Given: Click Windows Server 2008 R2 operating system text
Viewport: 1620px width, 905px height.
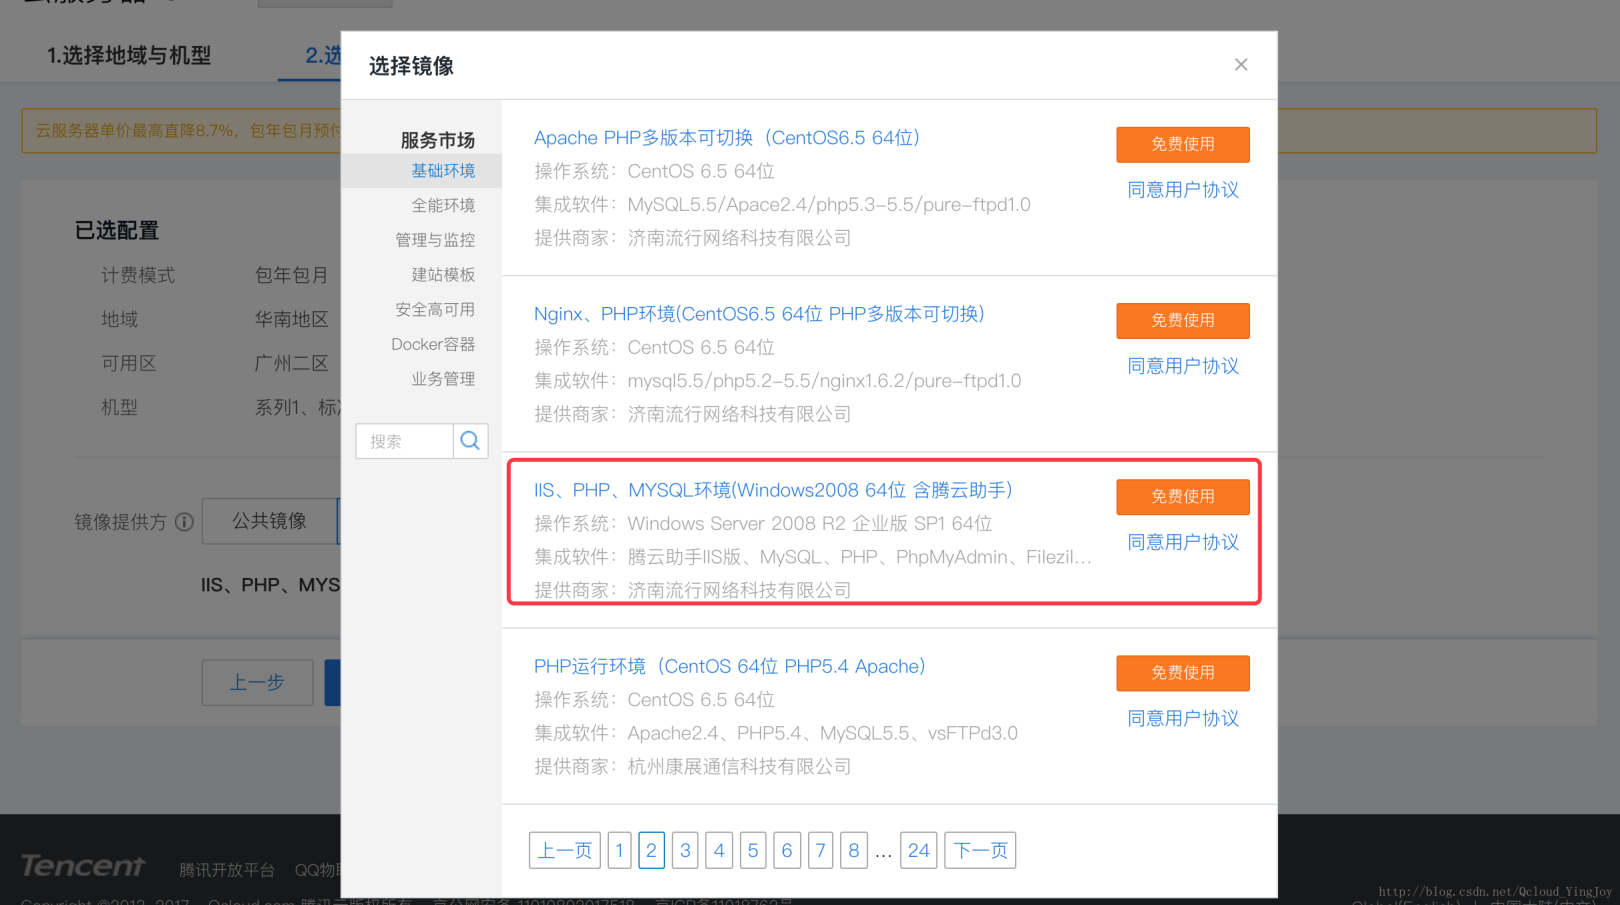Looking at the screenshot, I should click(x=810, y=523).
